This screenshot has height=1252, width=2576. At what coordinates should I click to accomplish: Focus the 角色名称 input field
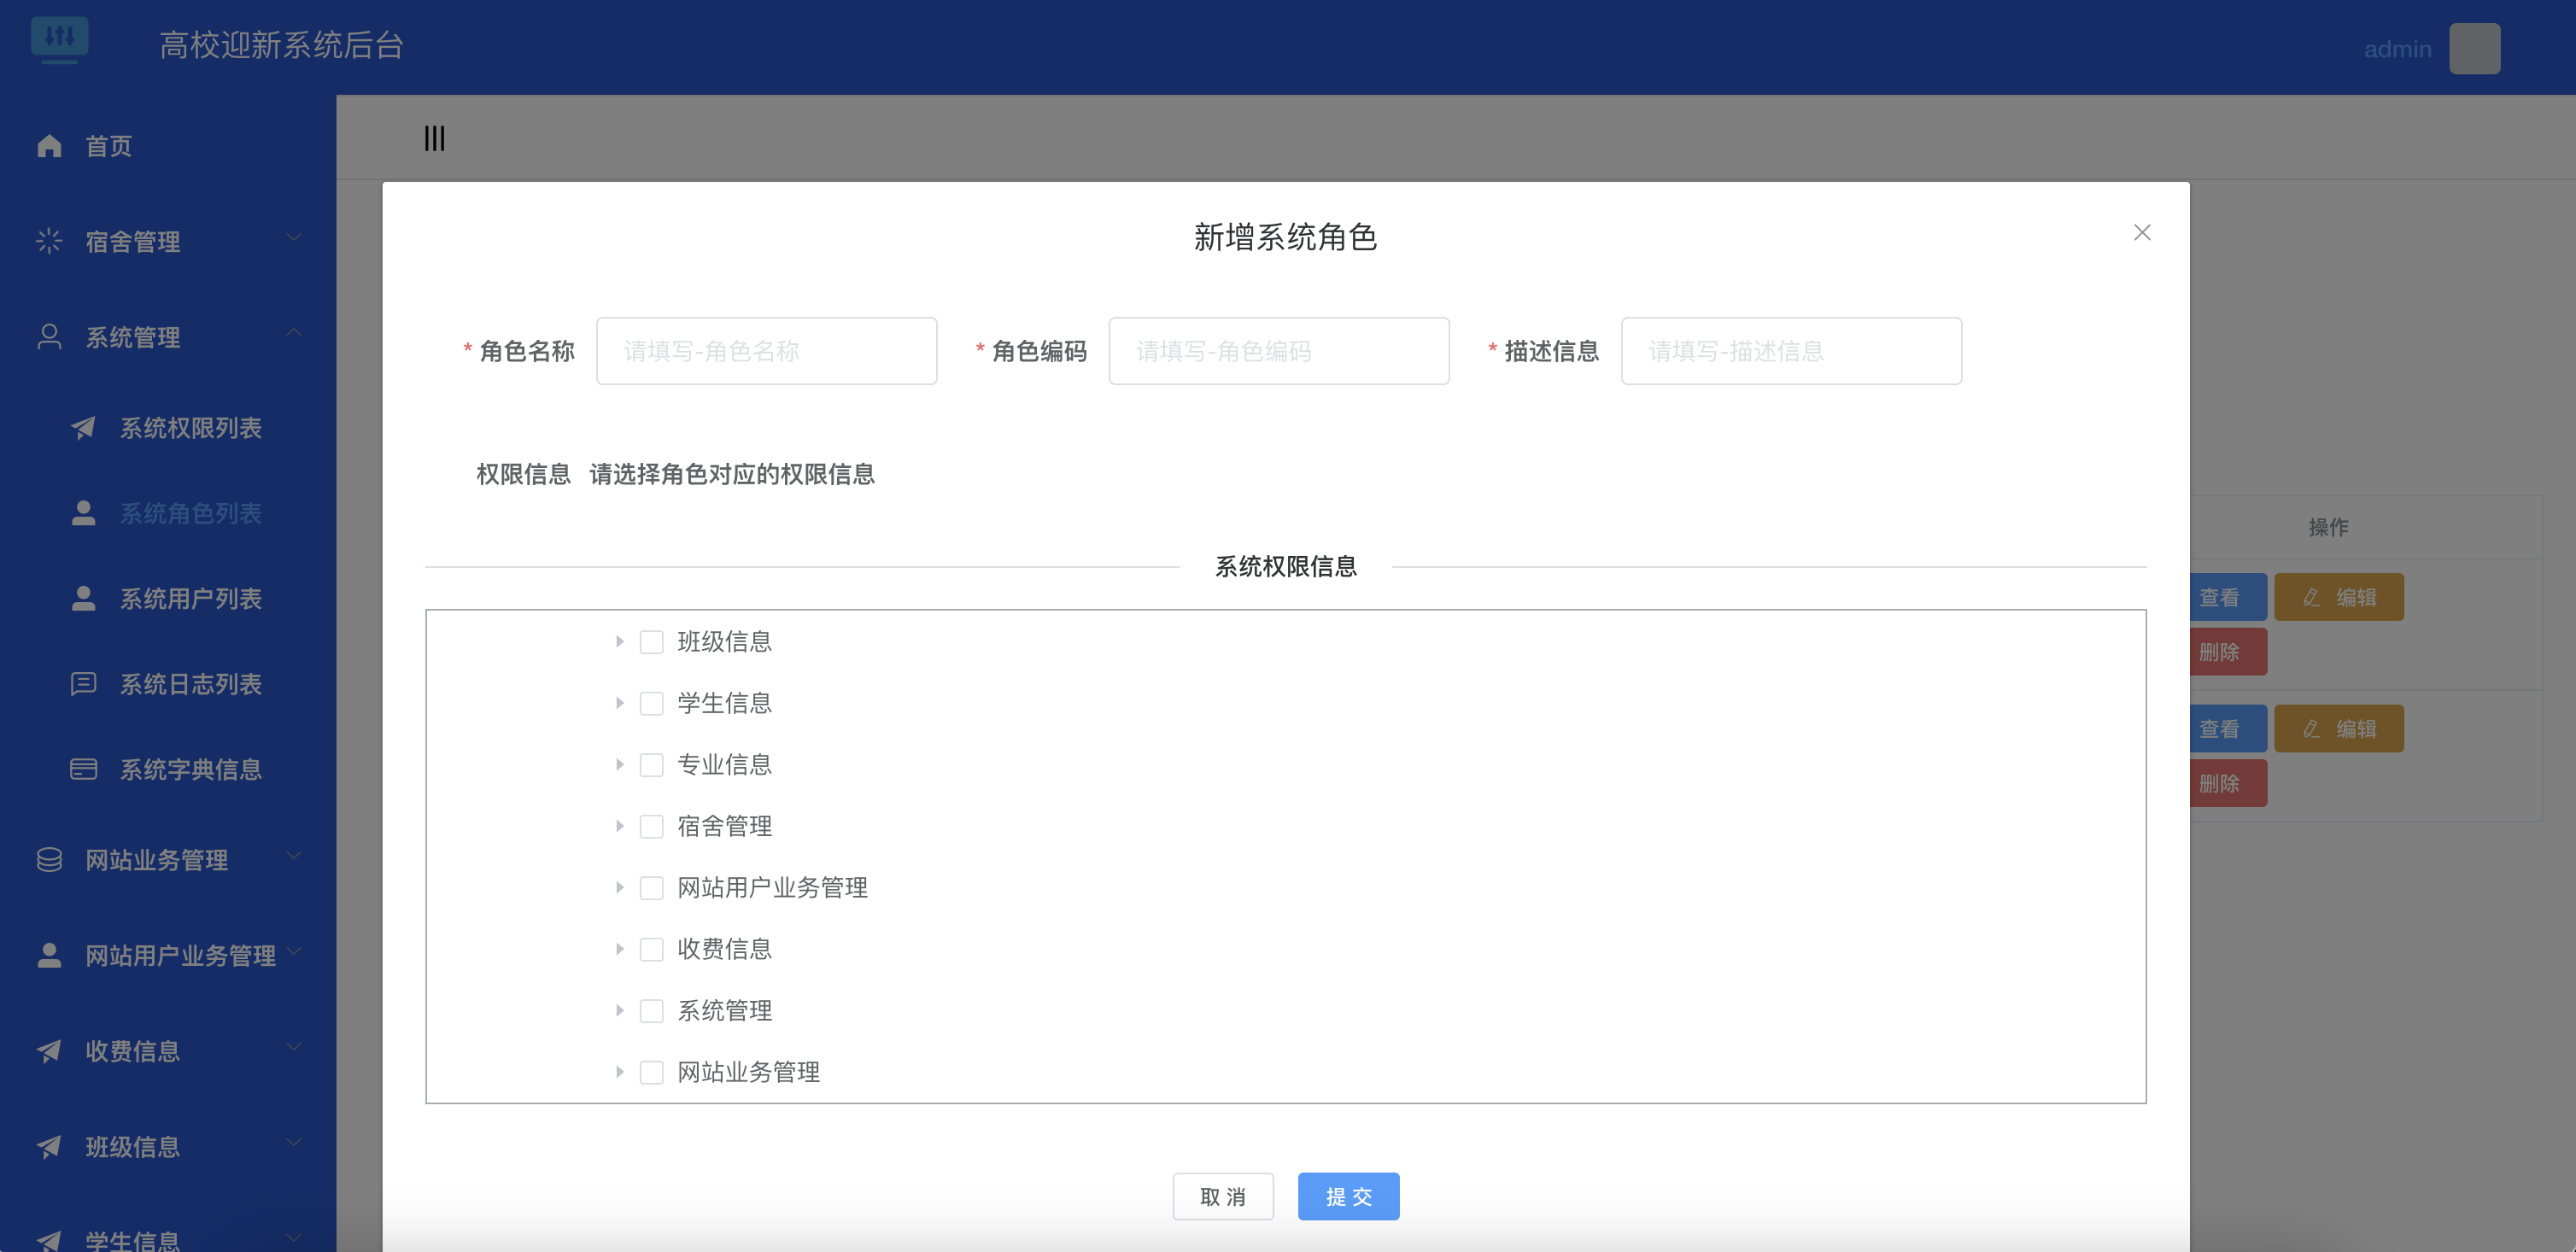pos(766,351)
